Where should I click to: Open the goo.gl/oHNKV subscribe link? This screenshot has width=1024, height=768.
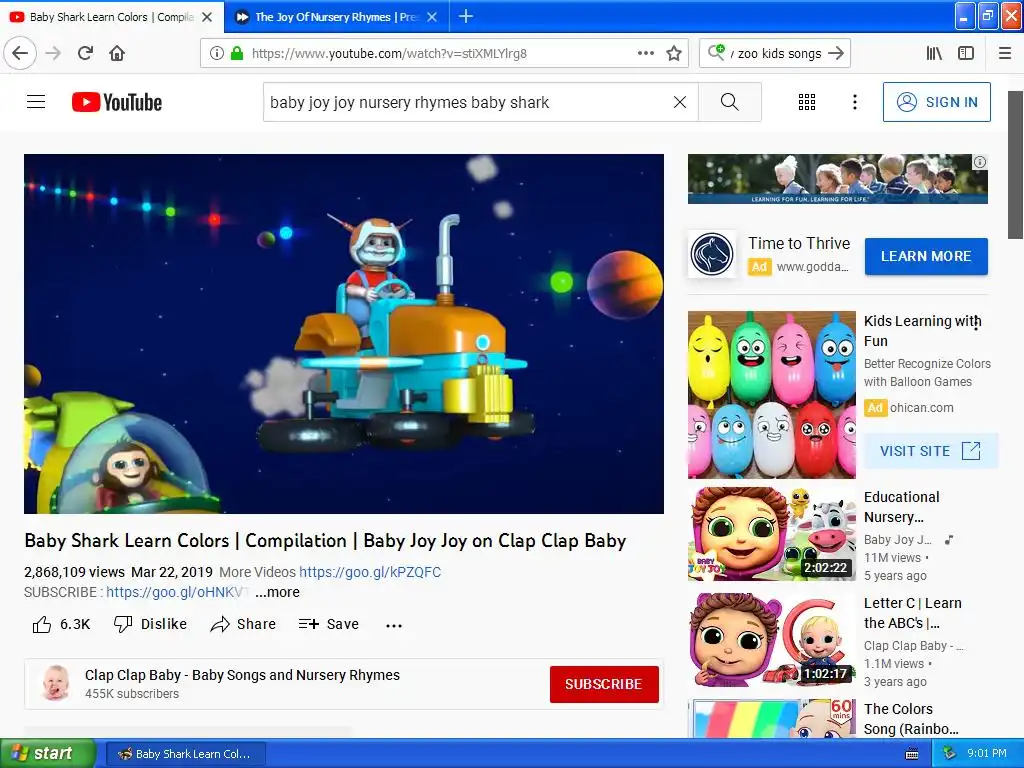[177, 592]
